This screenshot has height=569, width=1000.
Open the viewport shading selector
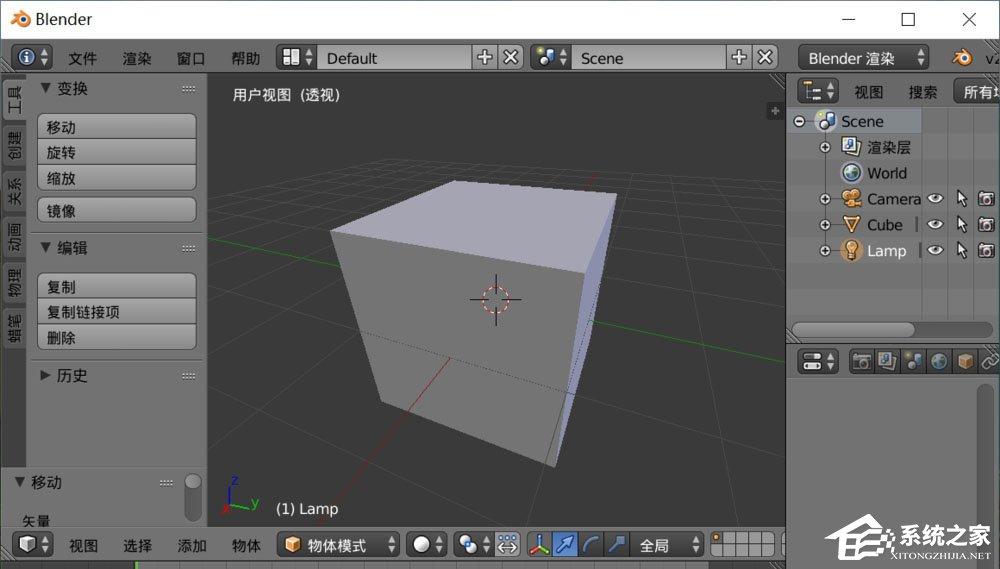click(427, 545)
